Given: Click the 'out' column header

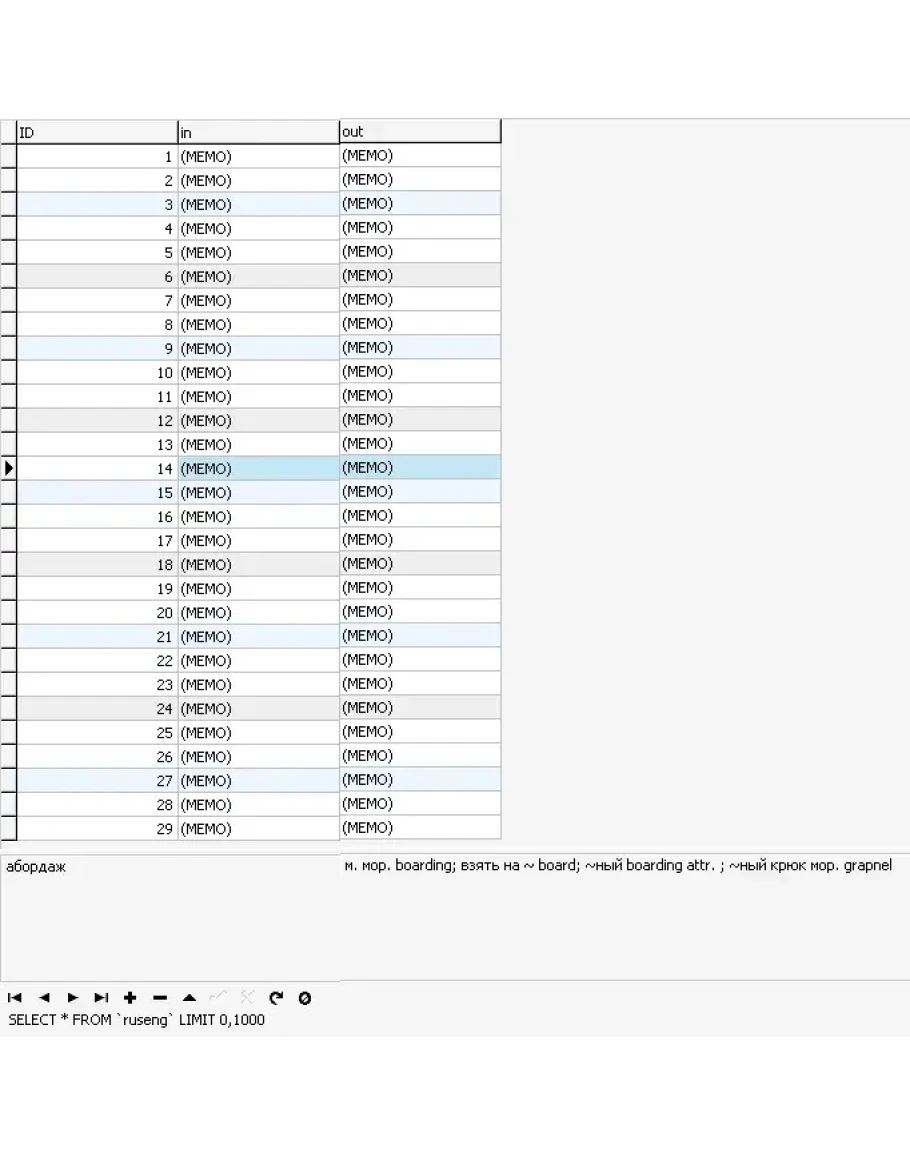Looking at the screenshot, I should click(419, 132).
